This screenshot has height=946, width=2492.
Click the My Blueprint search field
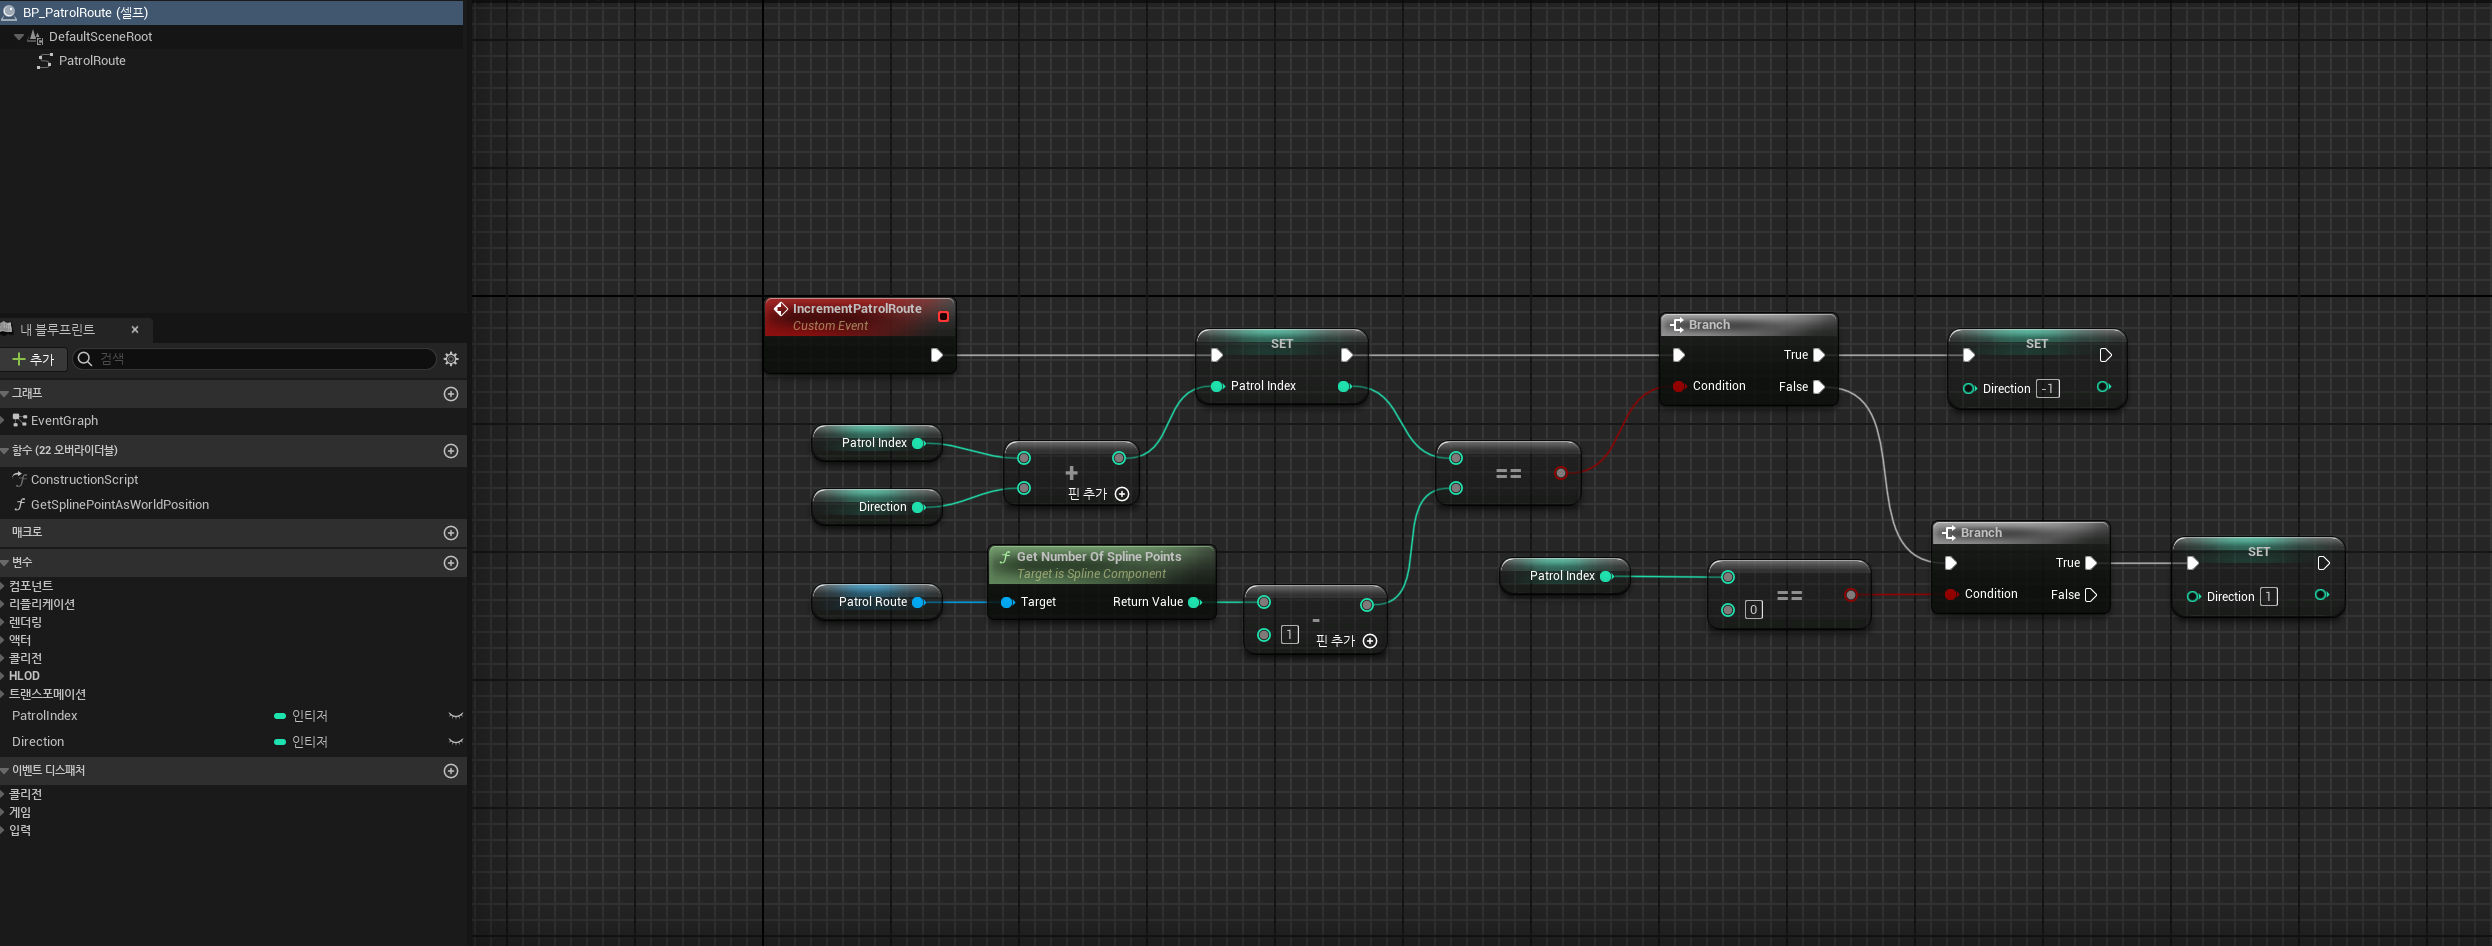[x=255, y=359]
